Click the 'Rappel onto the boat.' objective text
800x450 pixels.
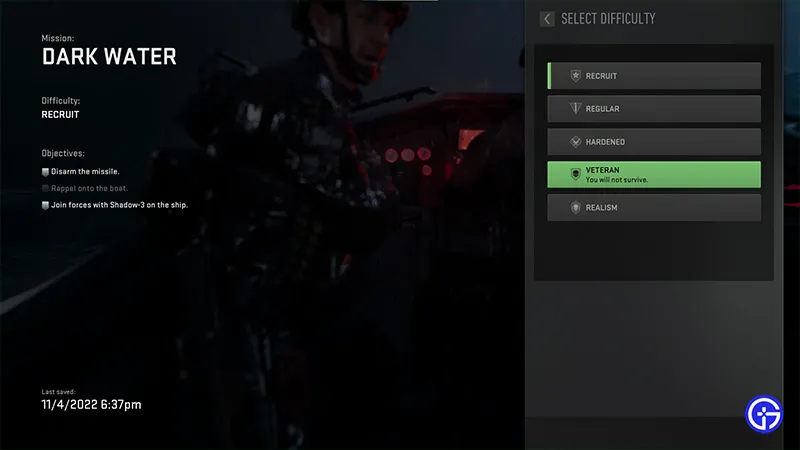tap(89, 188)
